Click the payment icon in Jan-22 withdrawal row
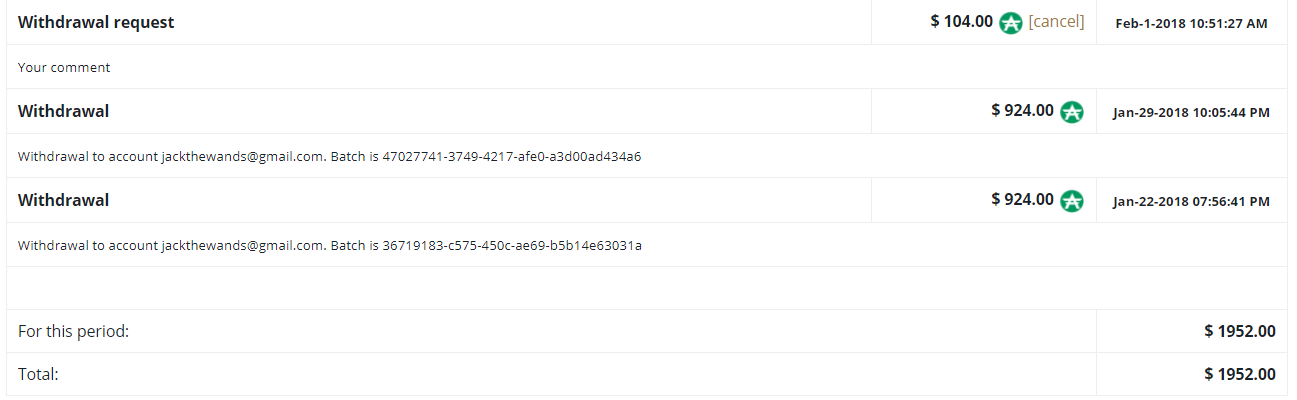The width and height of the screenshot is (1297, 400). click(x=1072, y=201)
